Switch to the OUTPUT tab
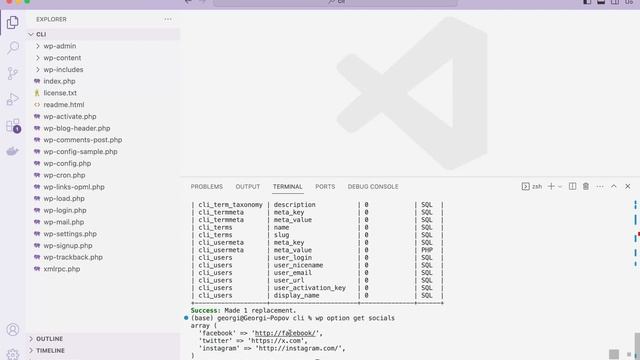This screenshot has width=640, height=360. click(248, 187)
